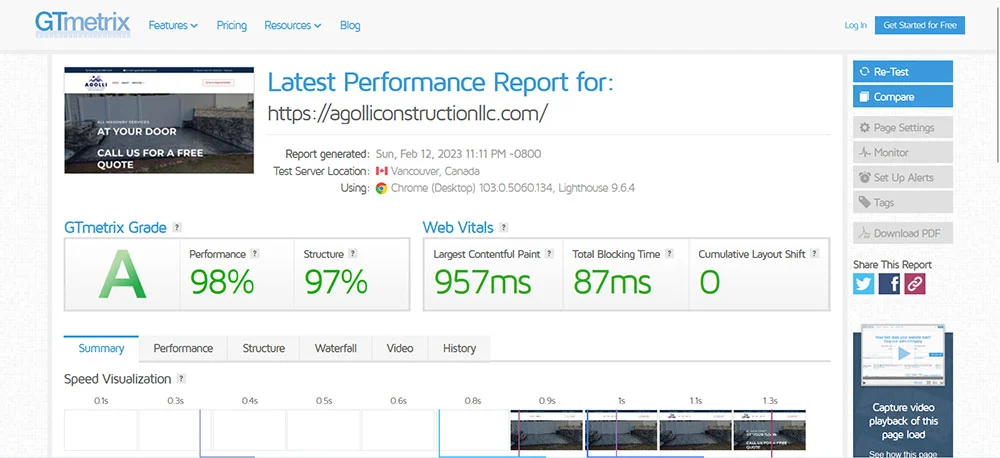This screenshot has width=1000, height=458.
Task: Click the report generated date text
Action: coord(458,154)
